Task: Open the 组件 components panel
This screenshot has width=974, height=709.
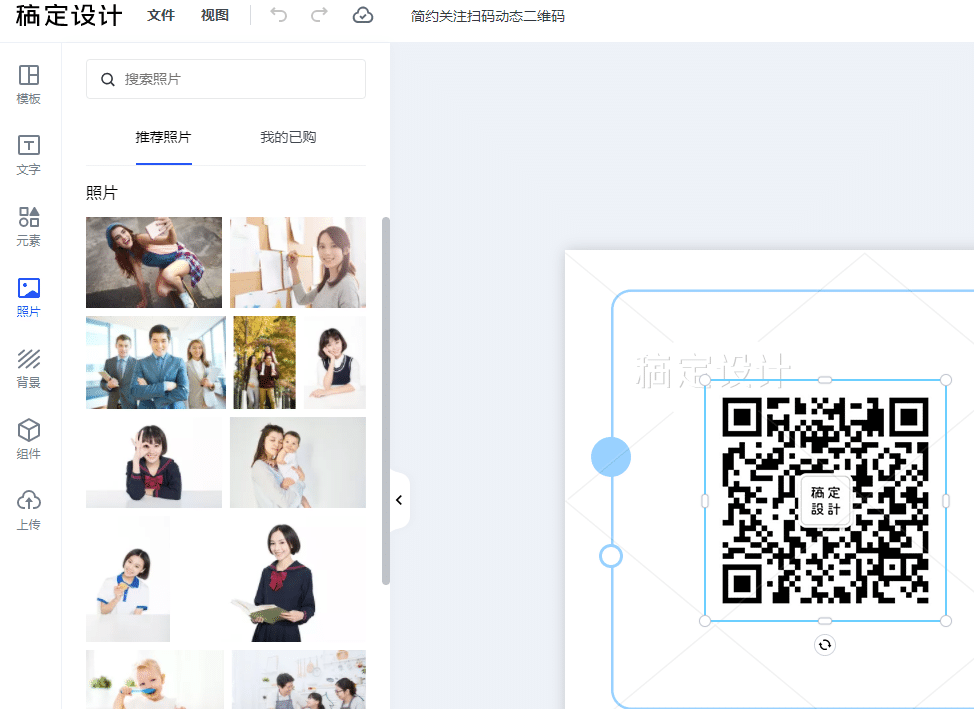Action: [29, 440]
